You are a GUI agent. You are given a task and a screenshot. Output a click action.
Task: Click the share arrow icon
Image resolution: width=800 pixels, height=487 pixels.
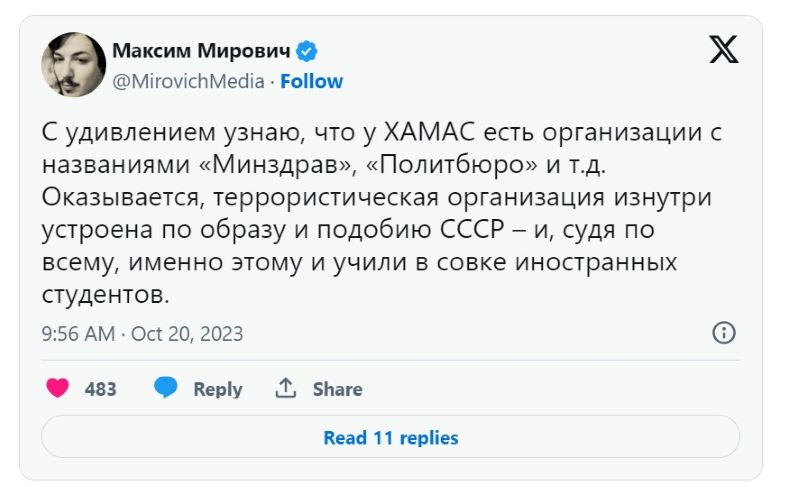[286, 388]
